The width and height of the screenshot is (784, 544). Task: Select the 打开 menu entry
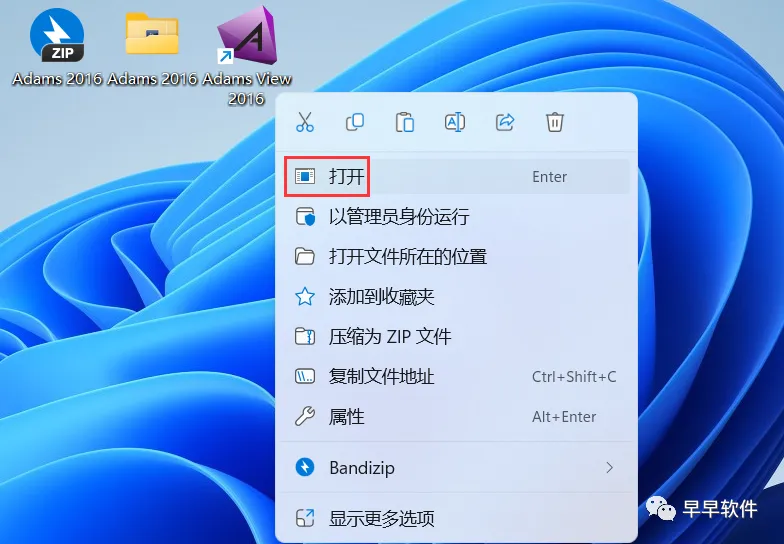[456, 176]
